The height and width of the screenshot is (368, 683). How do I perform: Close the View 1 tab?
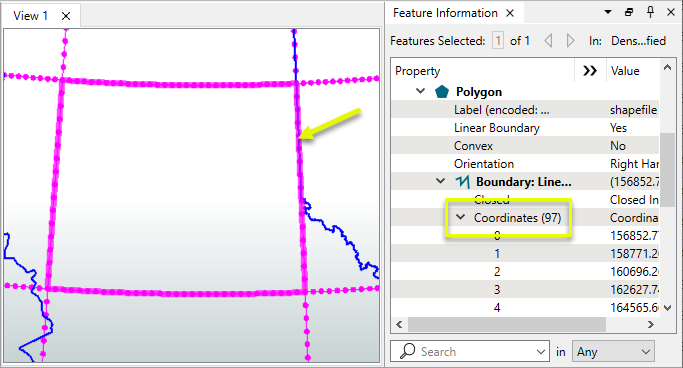point(66,16)
